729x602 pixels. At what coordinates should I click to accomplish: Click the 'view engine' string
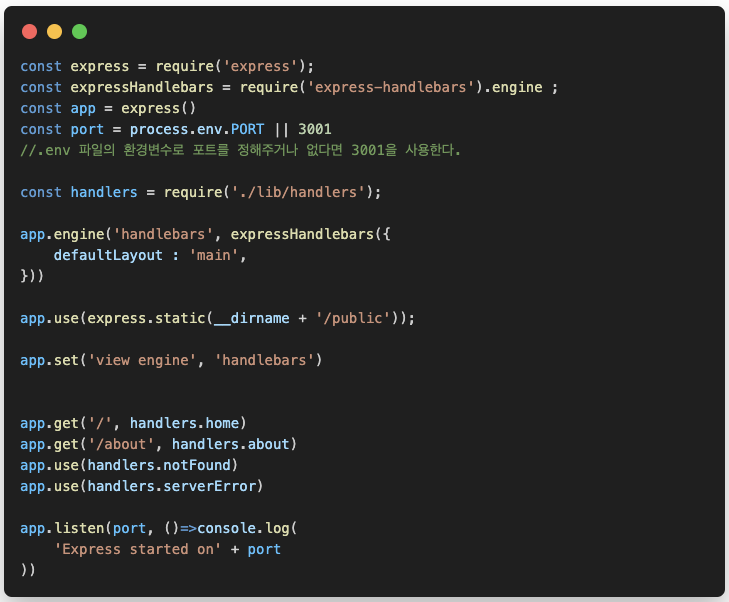[142, 360]
